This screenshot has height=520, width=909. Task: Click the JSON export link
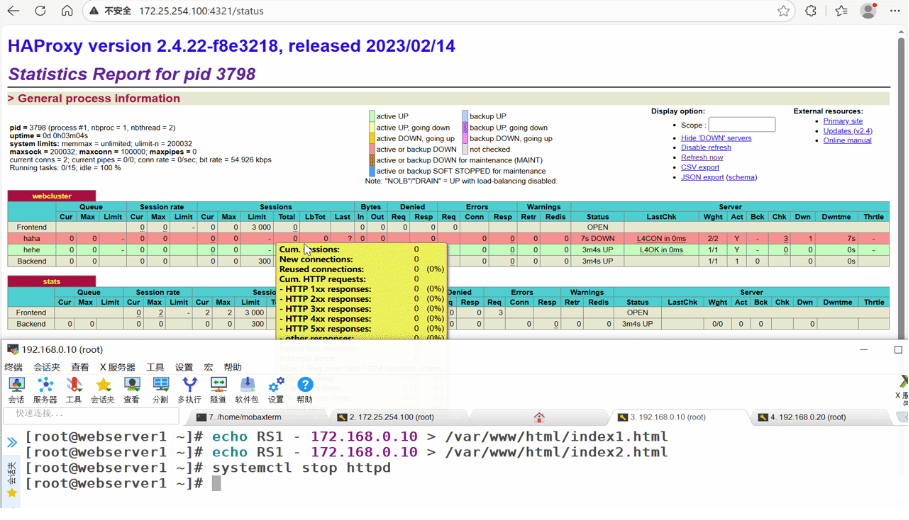tap(702, 177)
